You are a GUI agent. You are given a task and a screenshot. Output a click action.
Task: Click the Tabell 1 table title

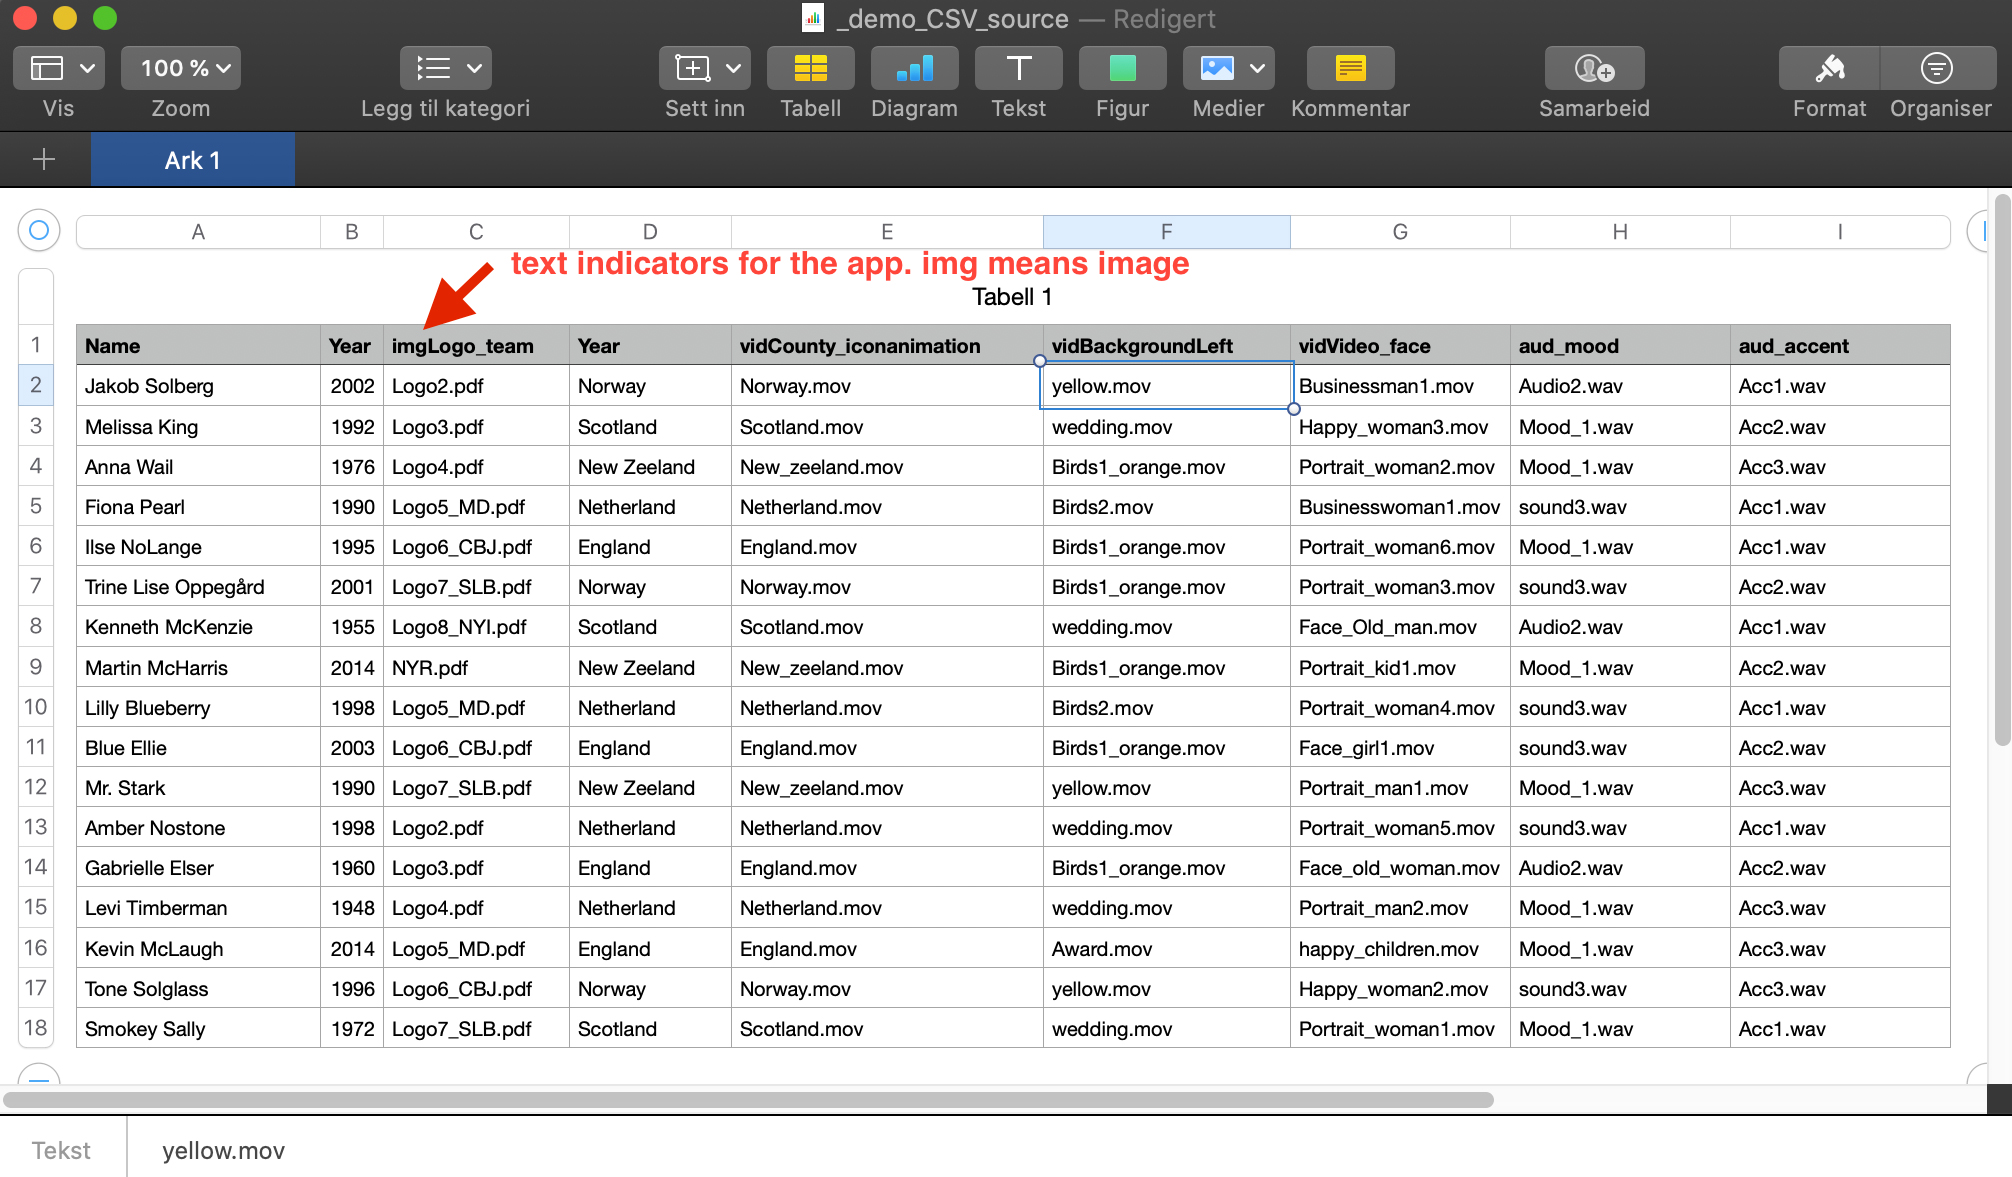click(x=1012, y=297)
